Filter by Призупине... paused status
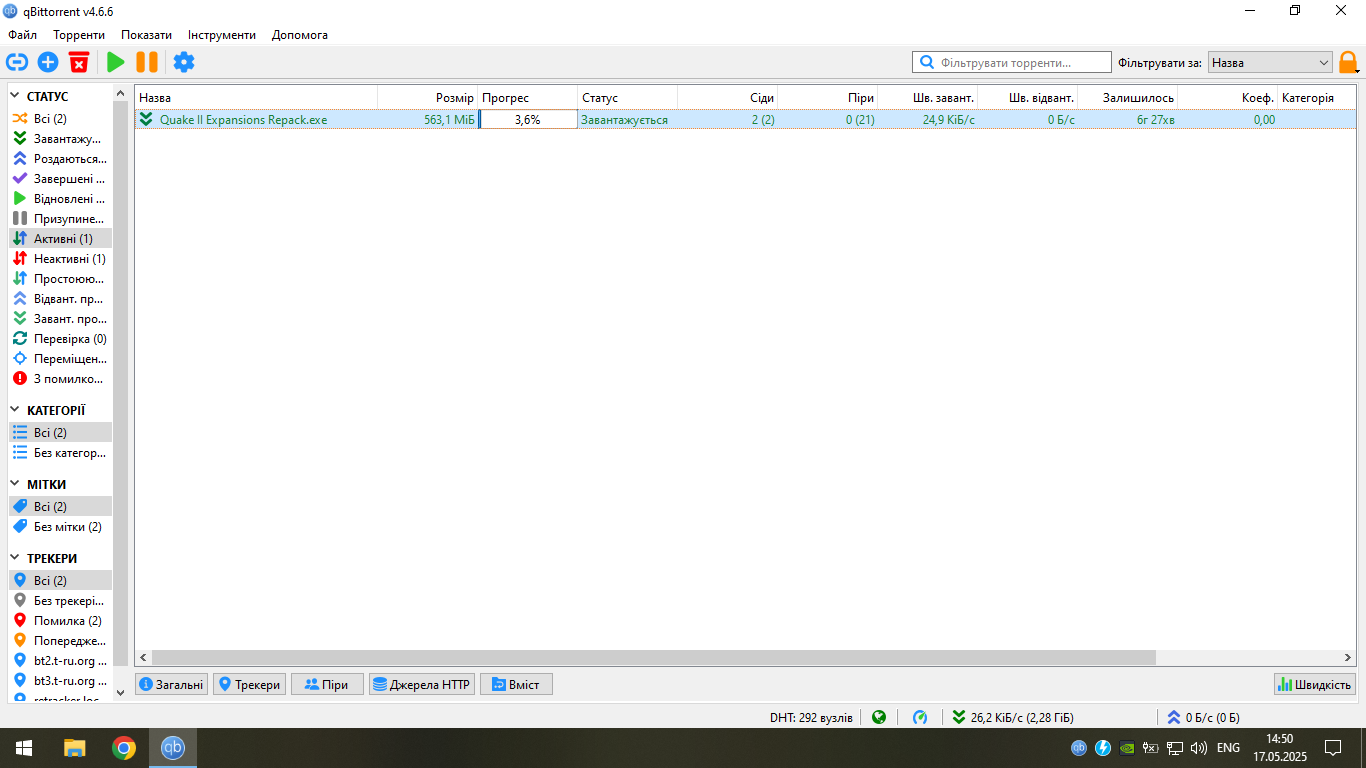 coord(60,219)
